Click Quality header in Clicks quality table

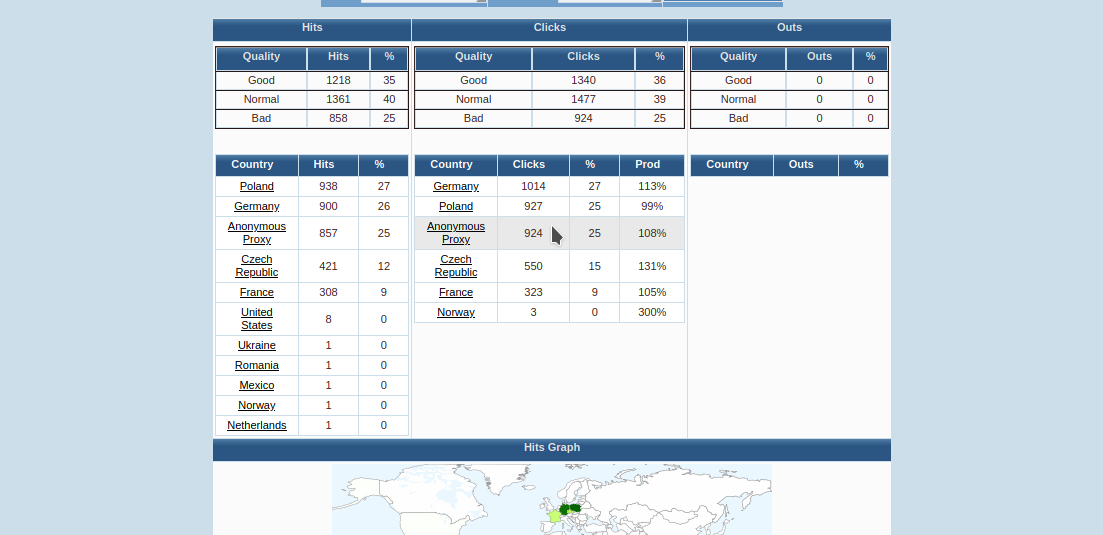coord(473,57)
